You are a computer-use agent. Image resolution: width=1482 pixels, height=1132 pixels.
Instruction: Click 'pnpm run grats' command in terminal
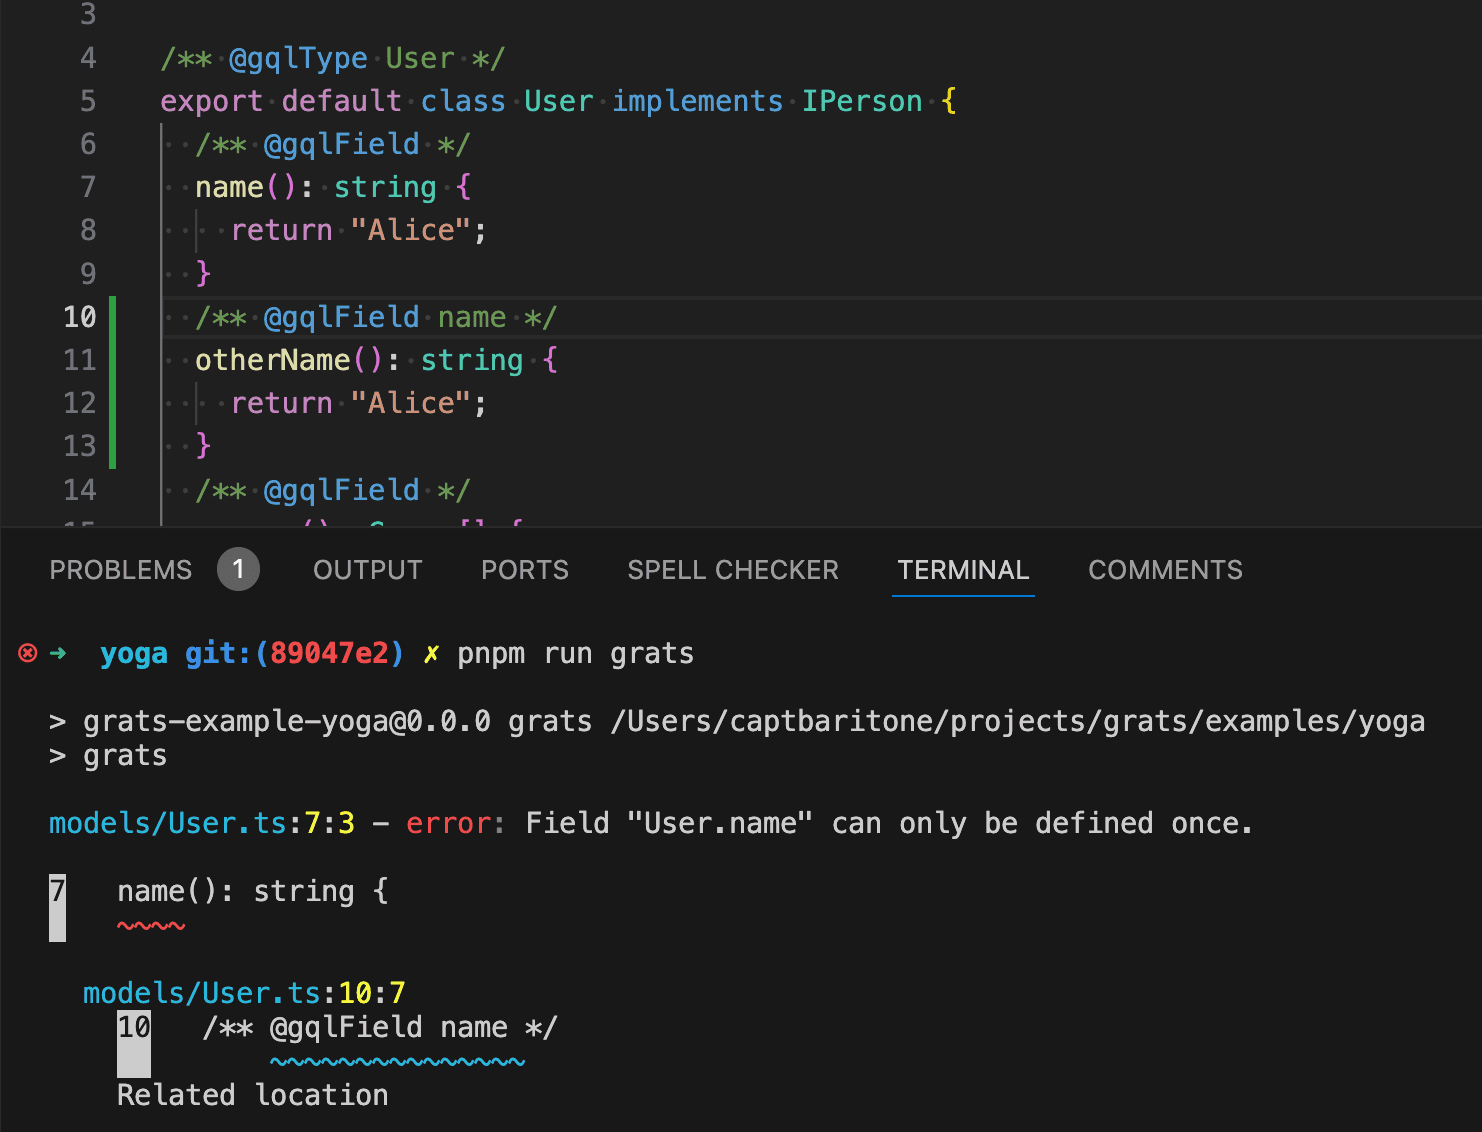[x=575, y=653]
